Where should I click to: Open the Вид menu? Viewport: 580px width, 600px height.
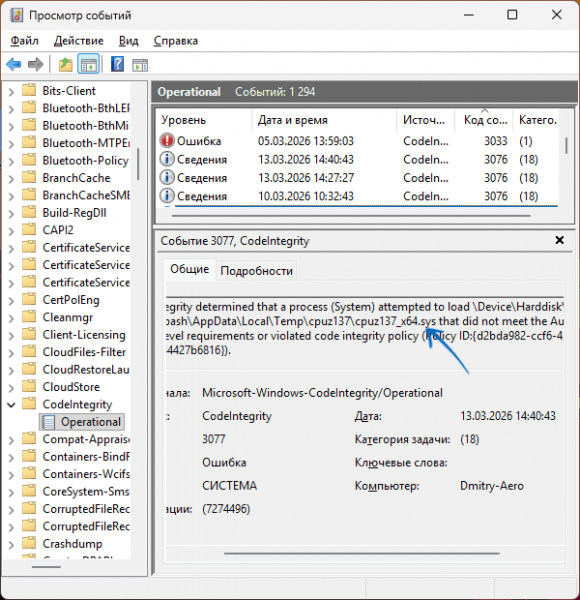129,41
